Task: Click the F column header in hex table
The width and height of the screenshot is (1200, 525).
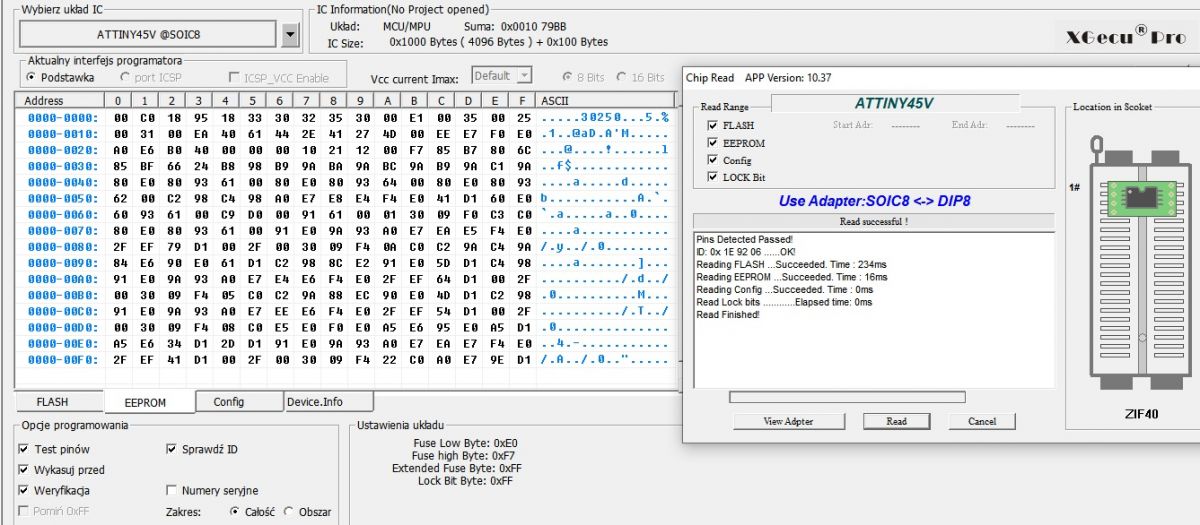Action: coord(522,101)
